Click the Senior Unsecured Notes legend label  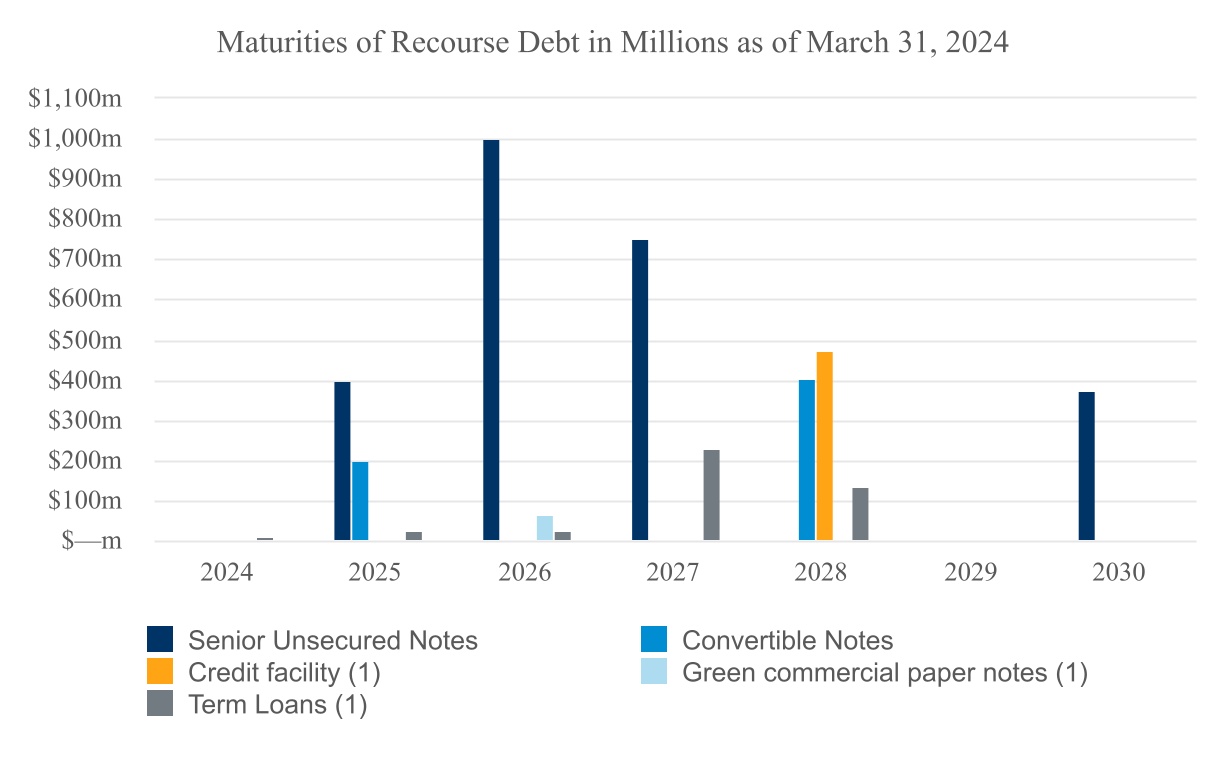(333, 640)
